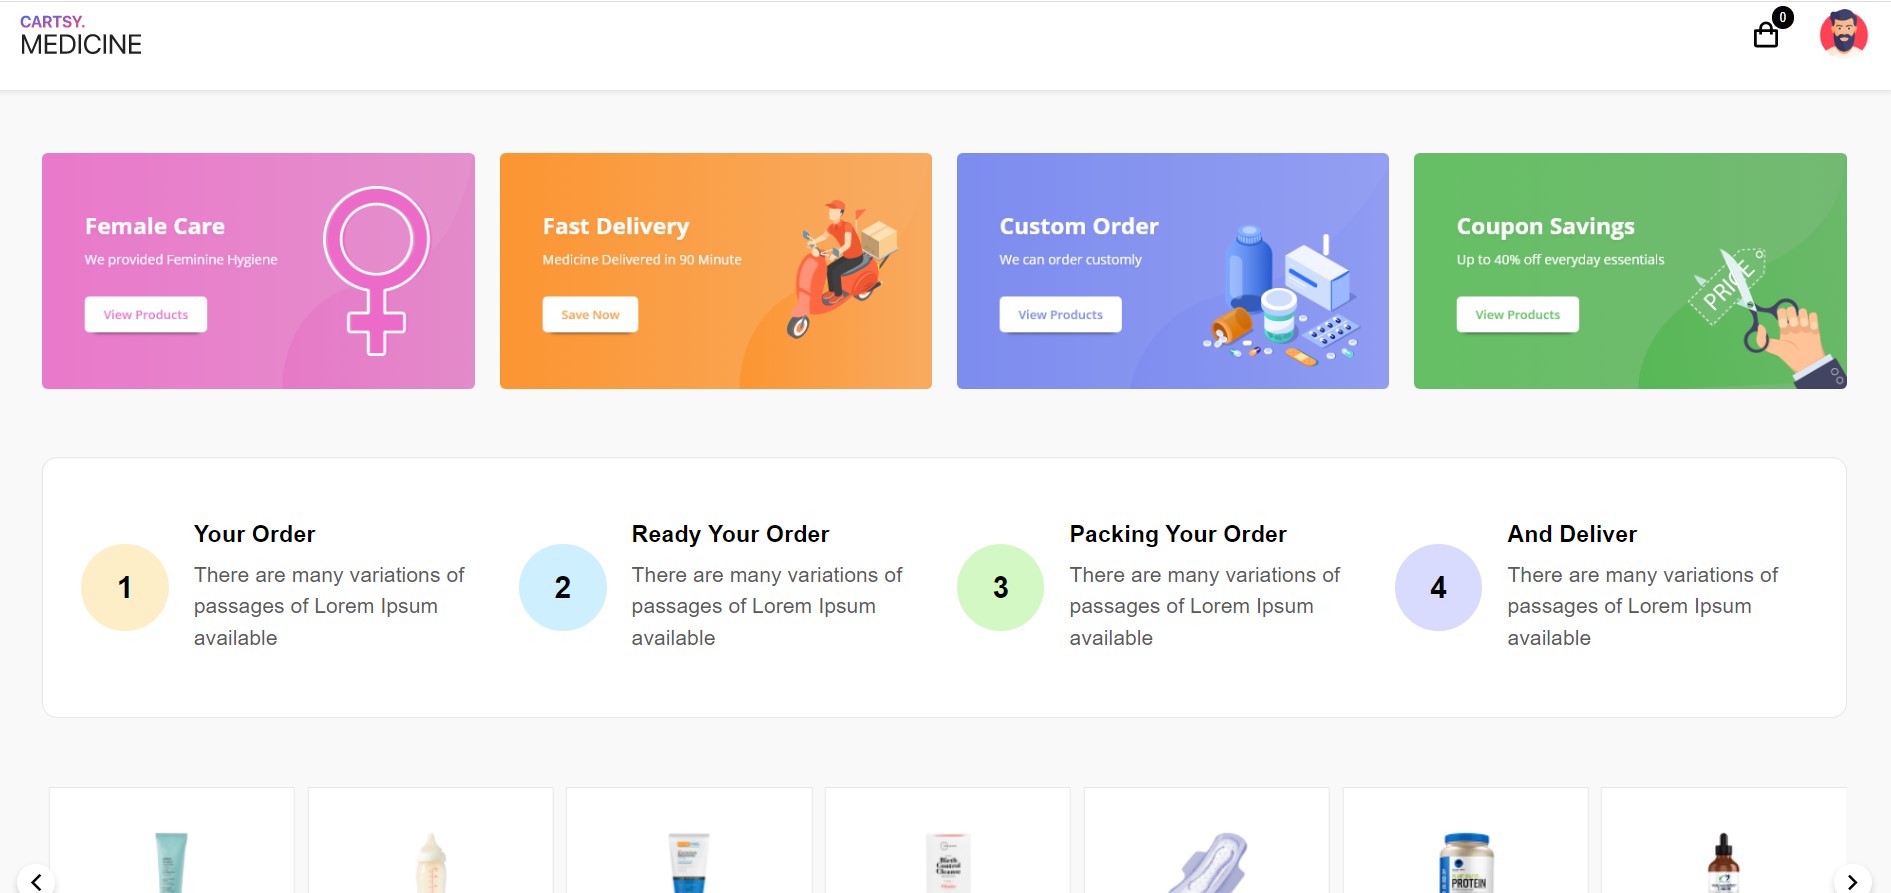The width and height of the screenshot is (1891, 893).
Task: View Products on Custom Order banner
Action: click(x=1060, y=314)
